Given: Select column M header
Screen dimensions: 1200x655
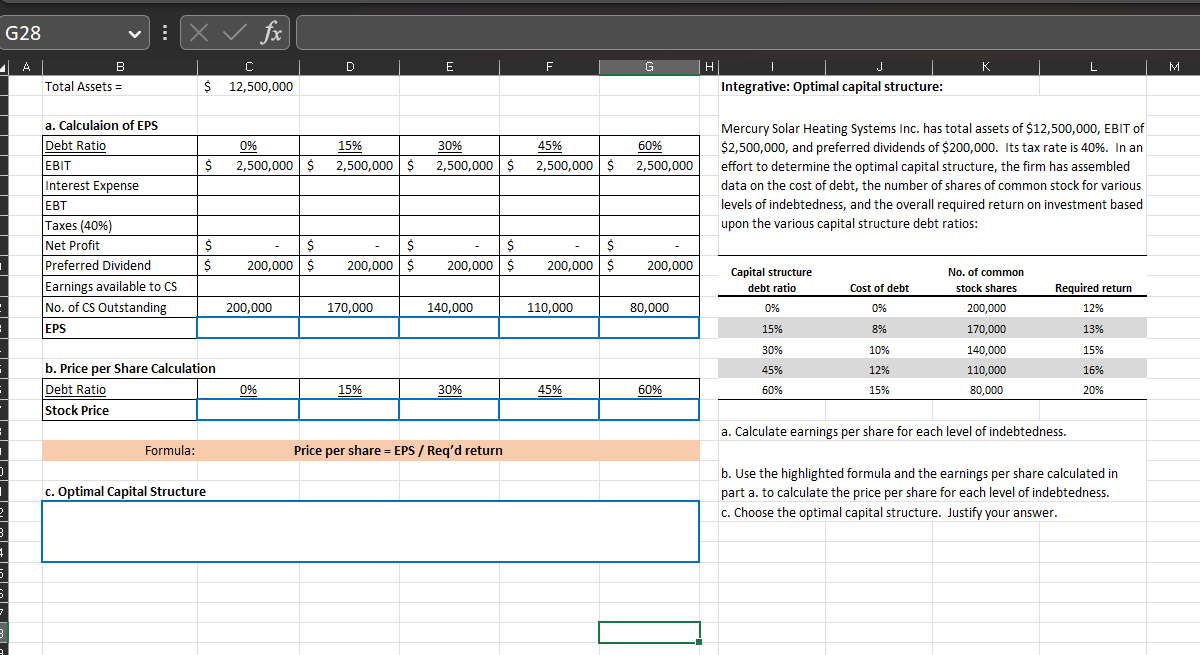Looking at the screenshot, I should [x=1173, y=67].
